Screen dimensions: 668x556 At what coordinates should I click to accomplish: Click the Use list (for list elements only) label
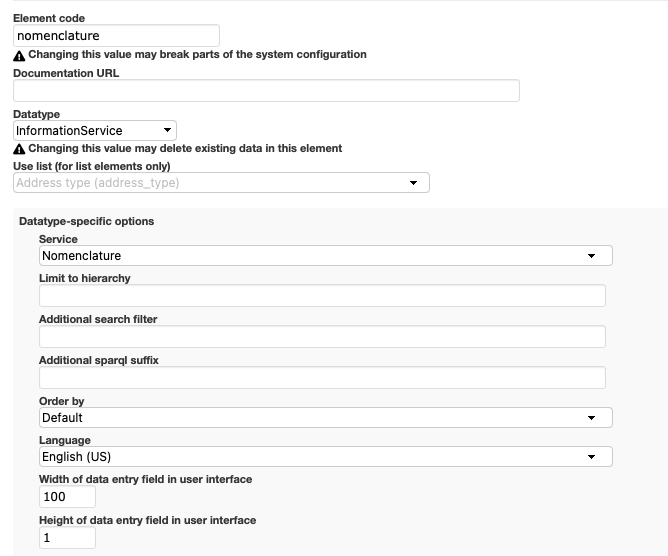tap(92, 166)
